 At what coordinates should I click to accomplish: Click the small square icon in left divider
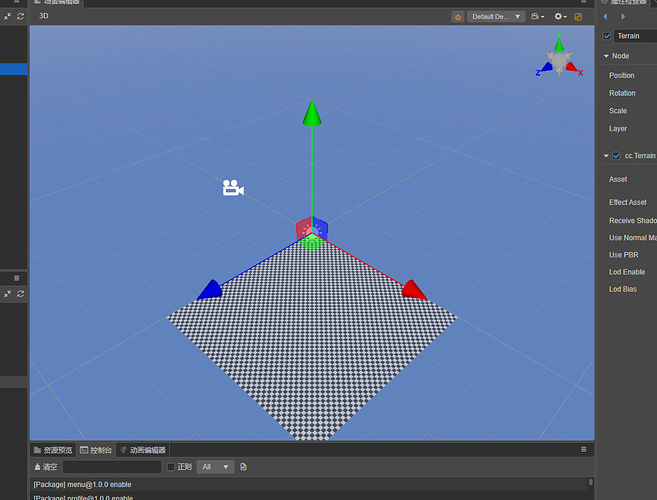click(17, 278)
